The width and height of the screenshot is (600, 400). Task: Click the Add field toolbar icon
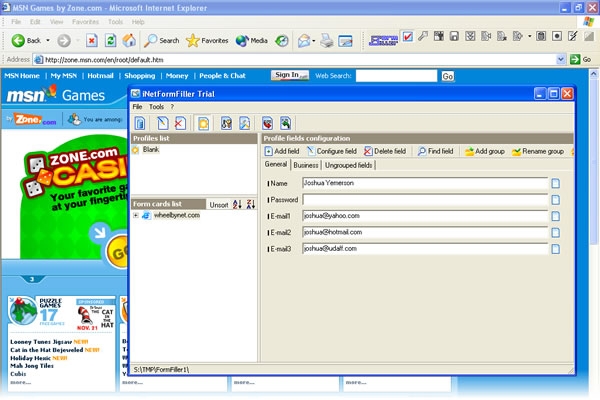(269, 151)
